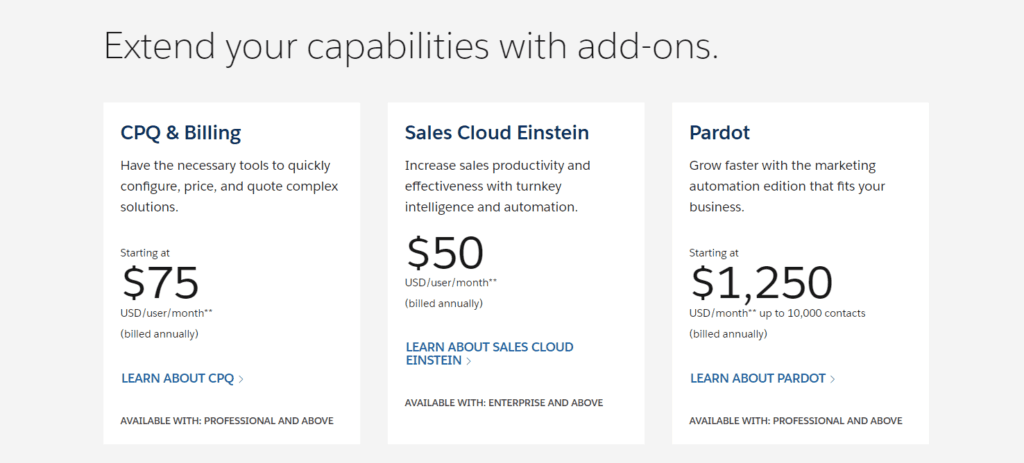Click the $75 price on CPQ card
The height and width of the screenshot is (463, 1024).
click(x=161, y=283)
